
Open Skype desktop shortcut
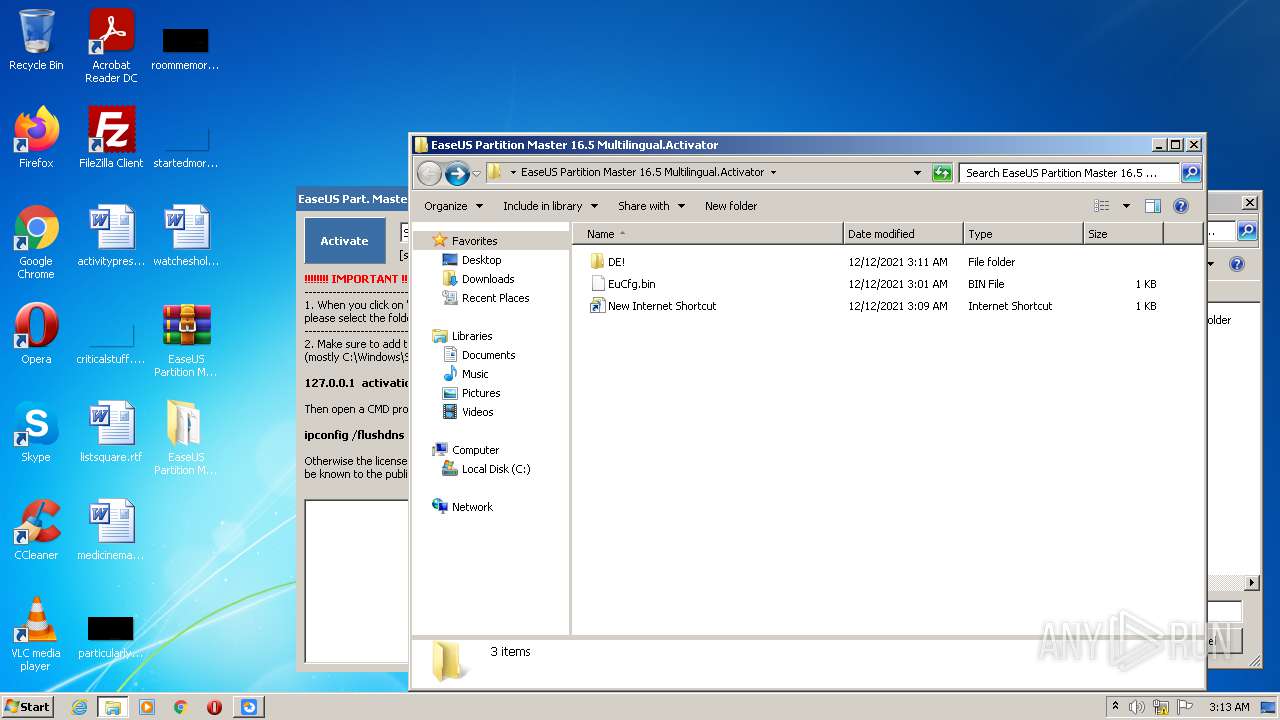click(x=36, y=432)
